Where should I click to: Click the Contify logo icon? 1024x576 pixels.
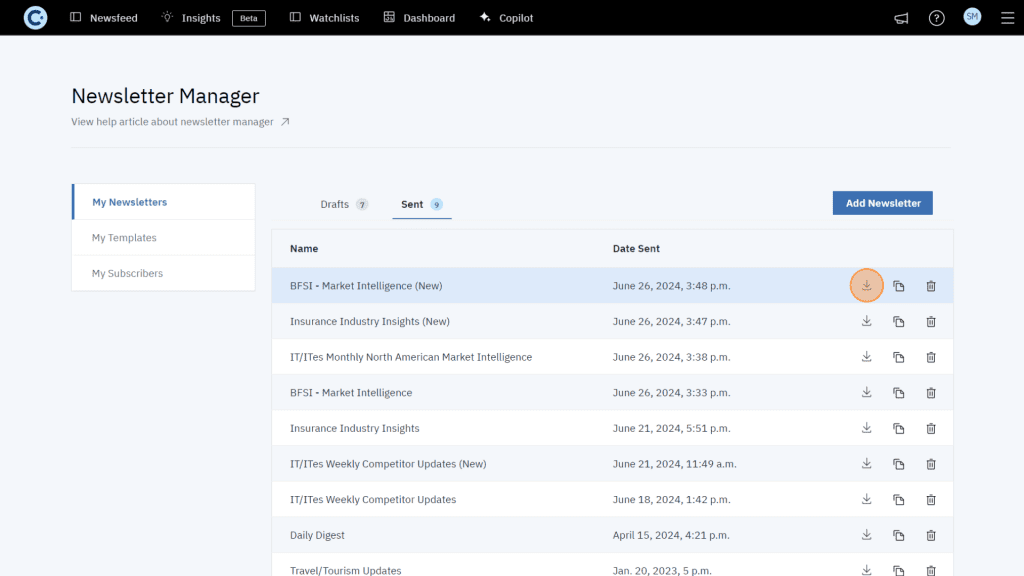coord(35,18)
